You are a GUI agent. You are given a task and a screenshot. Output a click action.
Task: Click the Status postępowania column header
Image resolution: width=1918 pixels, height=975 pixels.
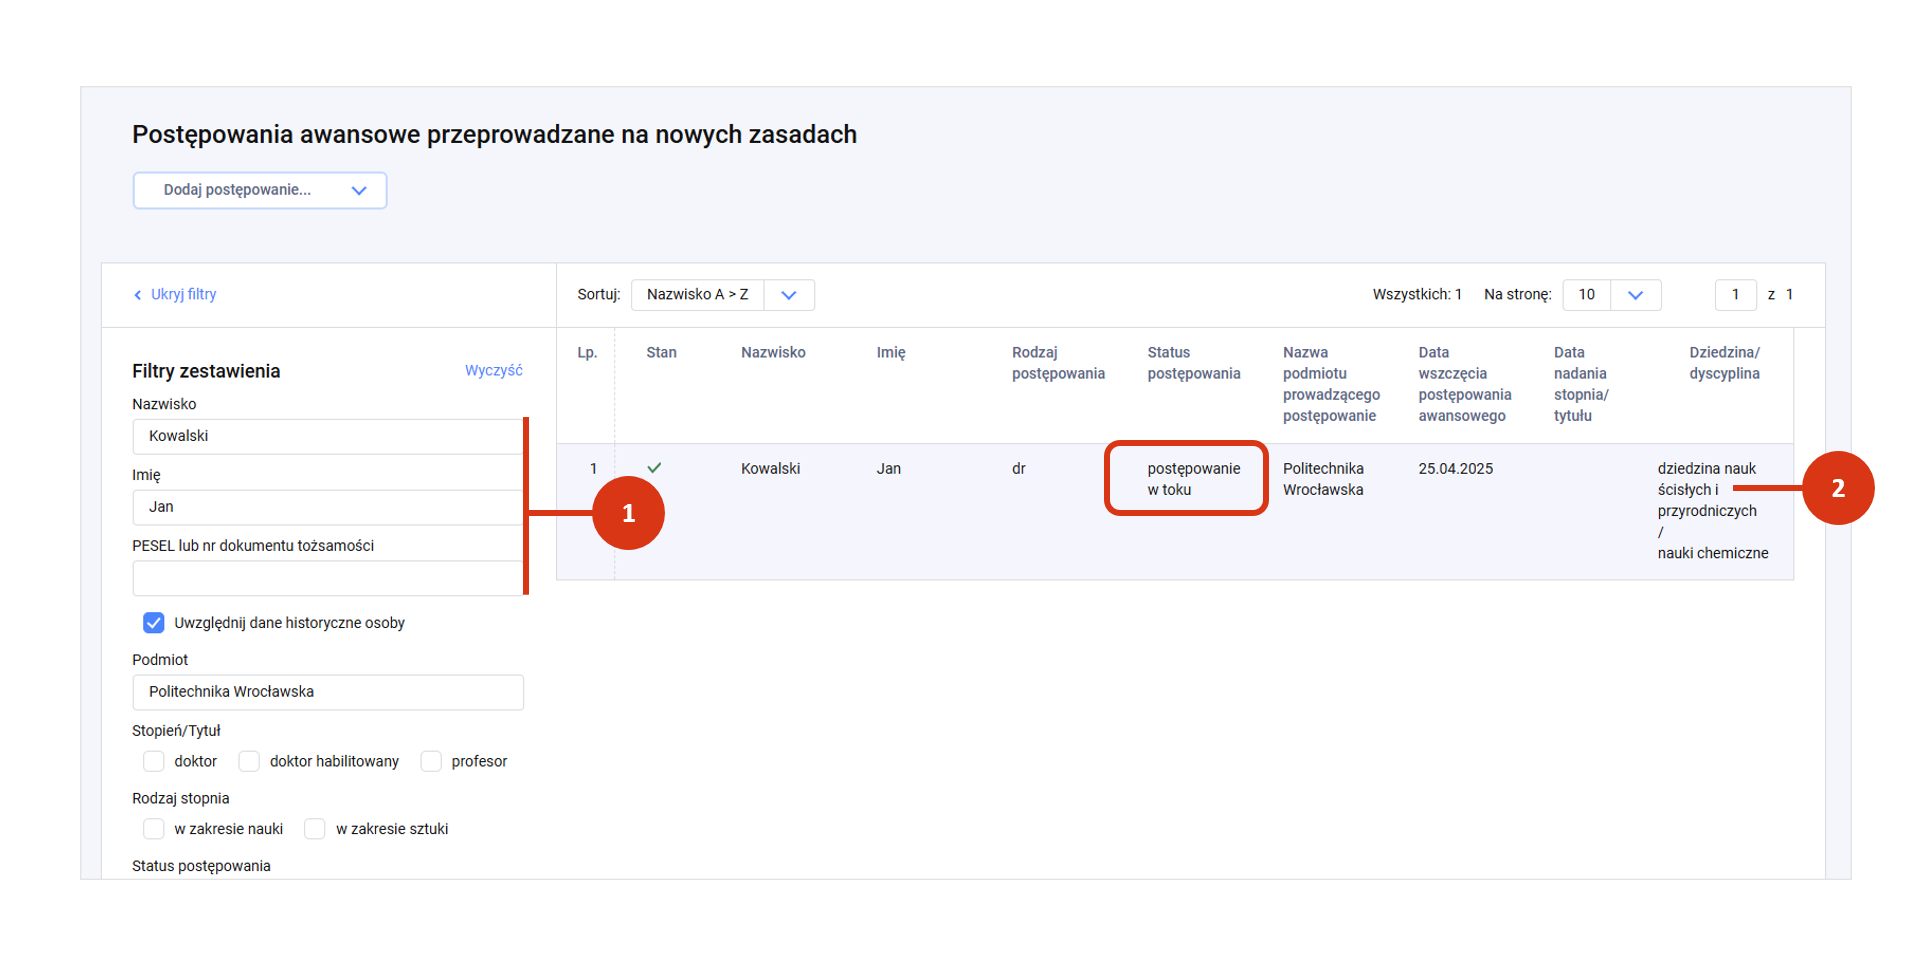tap(1193, 363)
